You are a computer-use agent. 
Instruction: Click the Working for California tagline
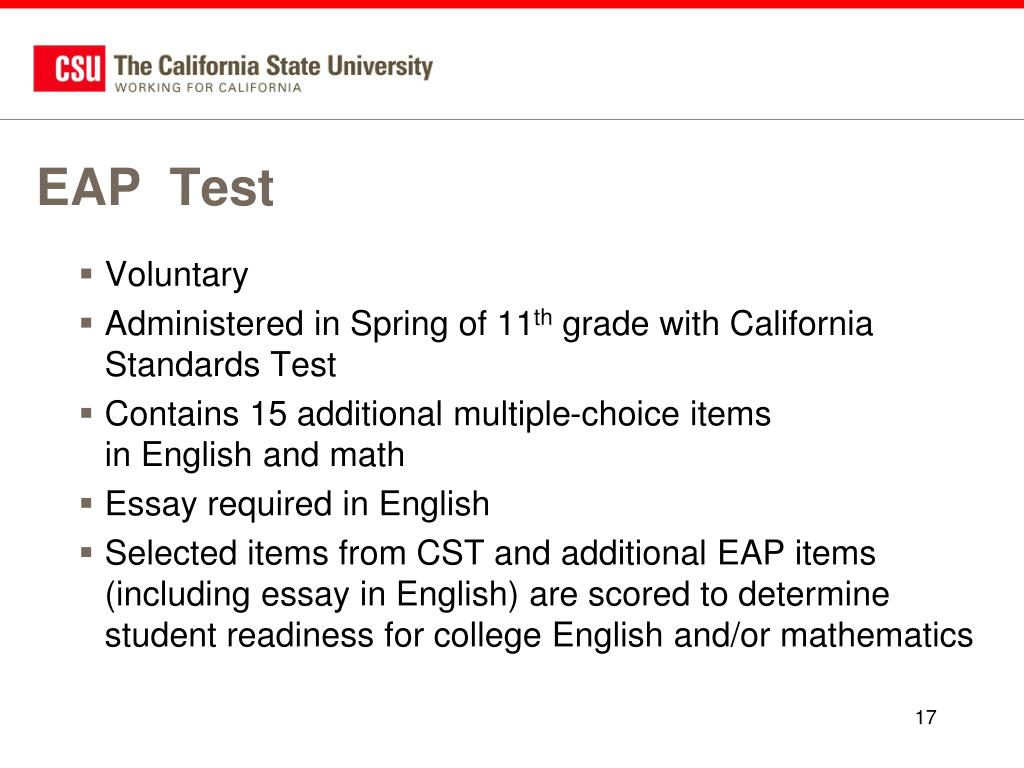(208, 88)
